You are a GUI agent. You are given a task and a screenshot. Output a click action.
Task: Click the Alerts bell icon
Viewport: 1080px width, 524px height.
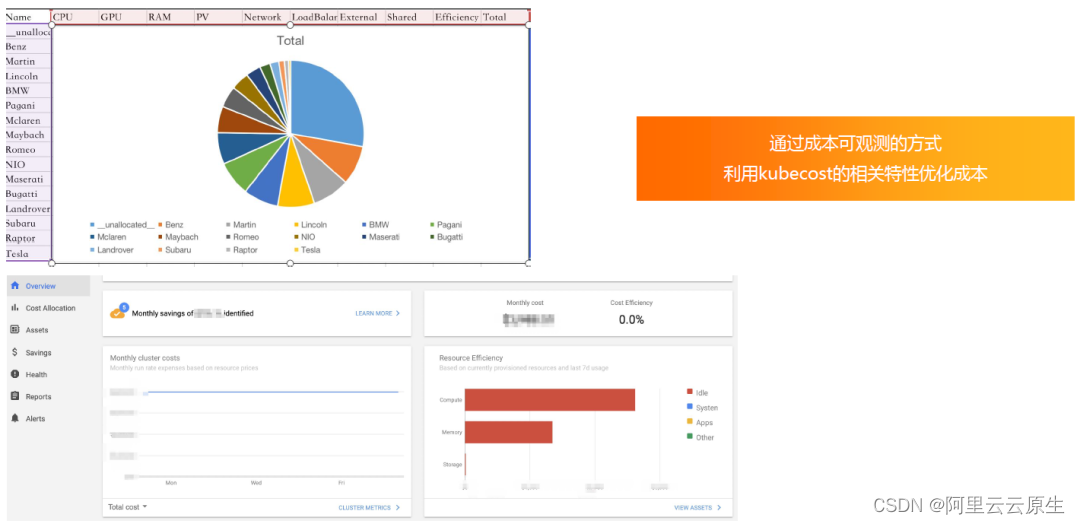pyautogui.click(x=14, y=418)
